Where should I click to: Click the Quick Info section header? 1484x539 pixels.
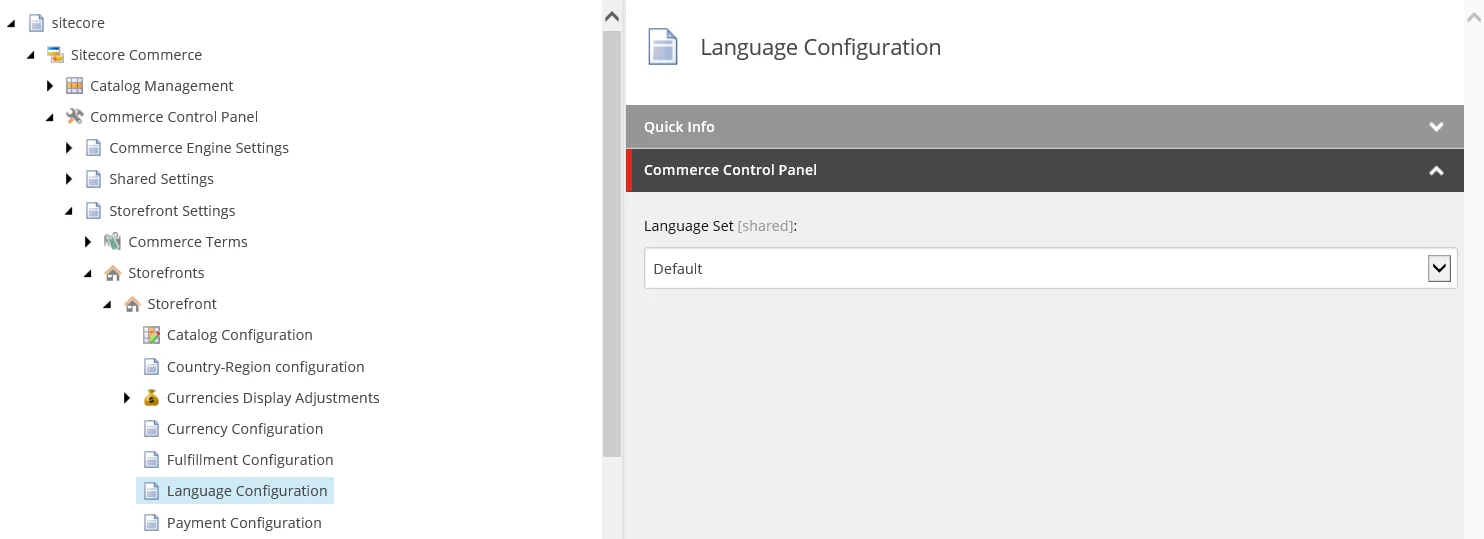[1045, 127]
